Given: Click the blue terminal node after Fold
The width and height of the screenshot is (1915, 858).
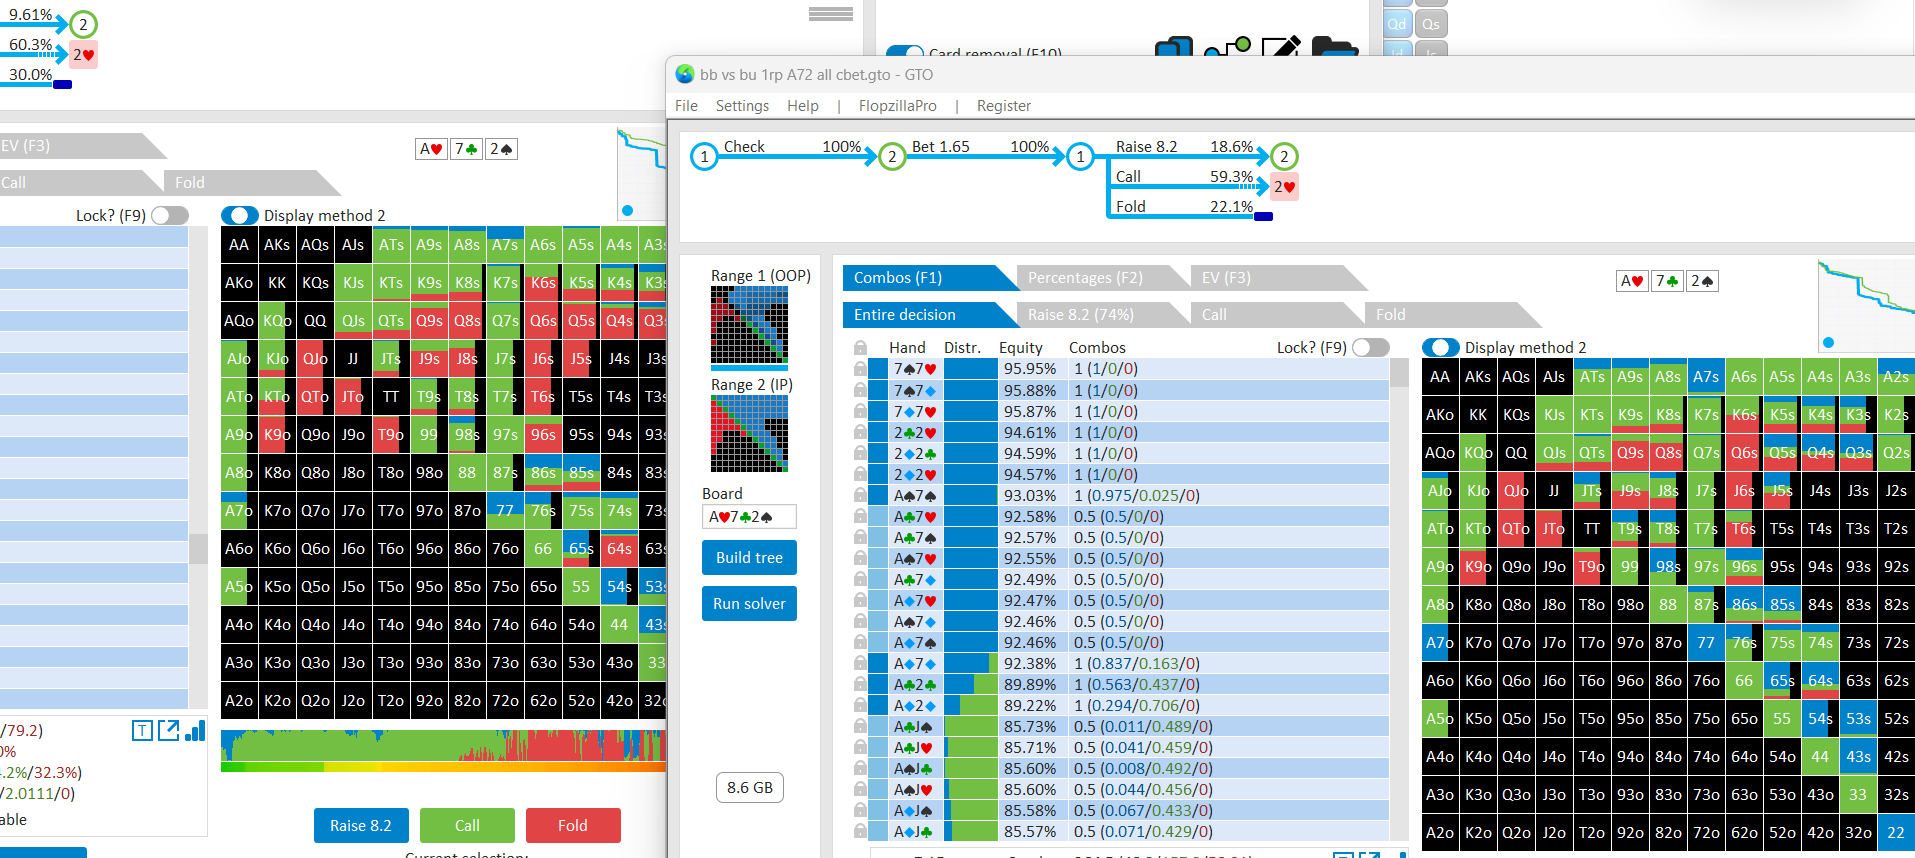Looking at the screenshot, I should click(x=1264, y=216).
